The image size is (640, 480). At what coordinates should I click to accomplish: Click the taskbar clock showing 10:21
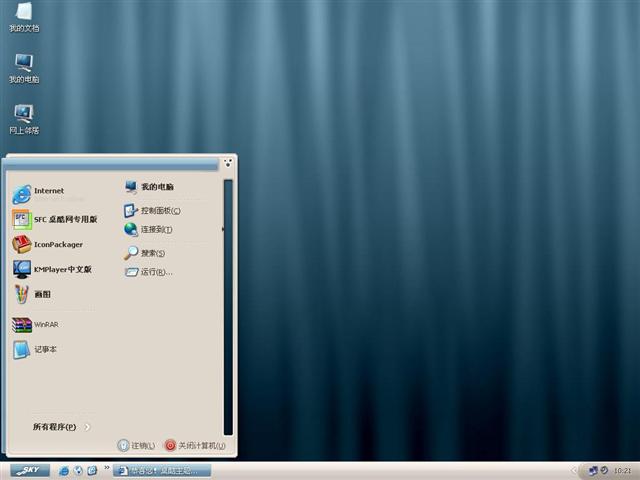point(622,471)
